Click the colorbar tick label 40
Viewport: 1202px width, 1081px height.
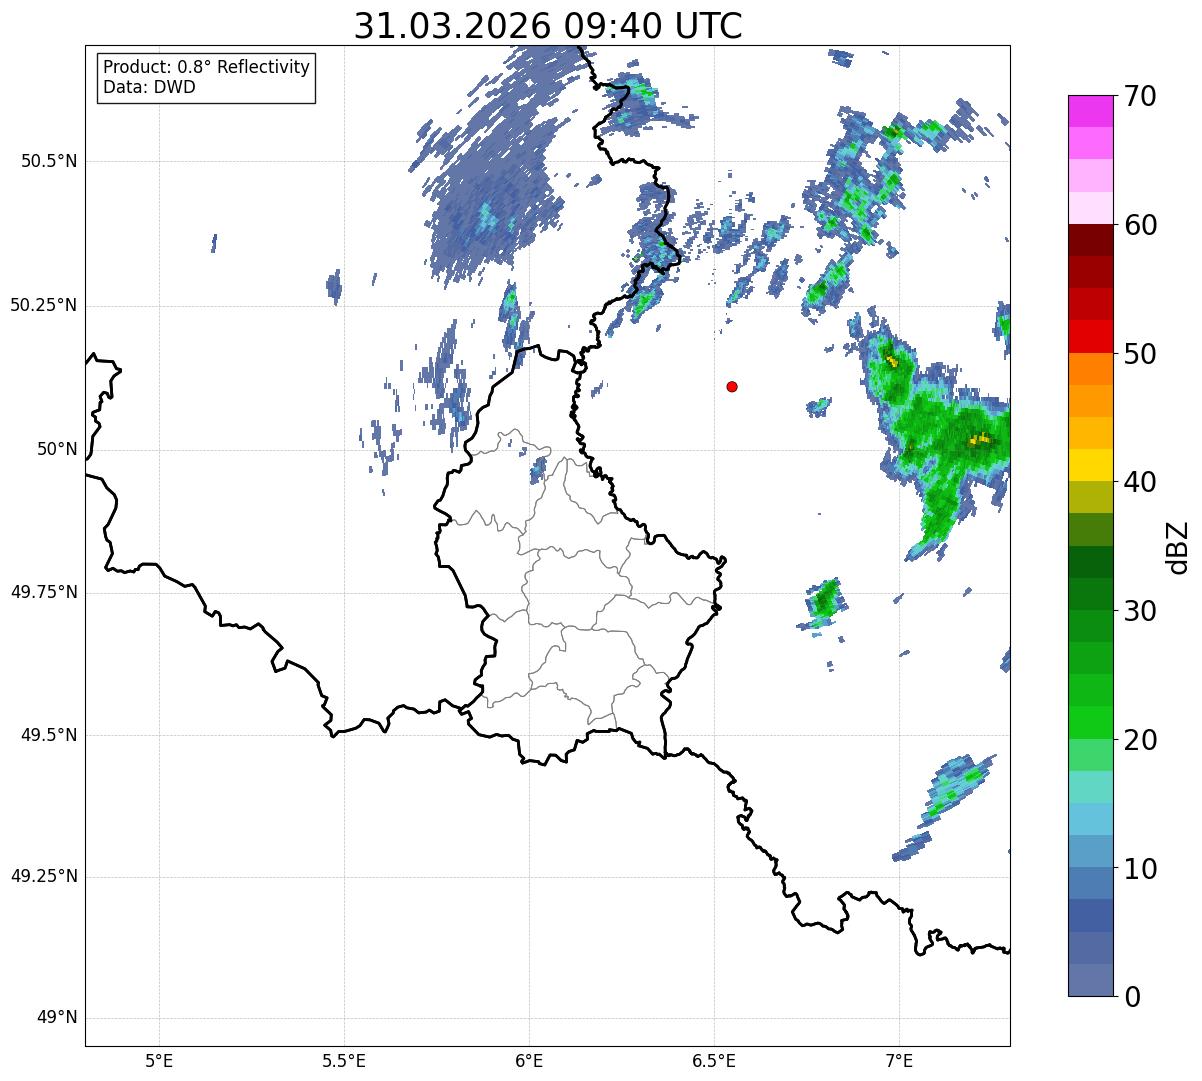click(1140, 482)
